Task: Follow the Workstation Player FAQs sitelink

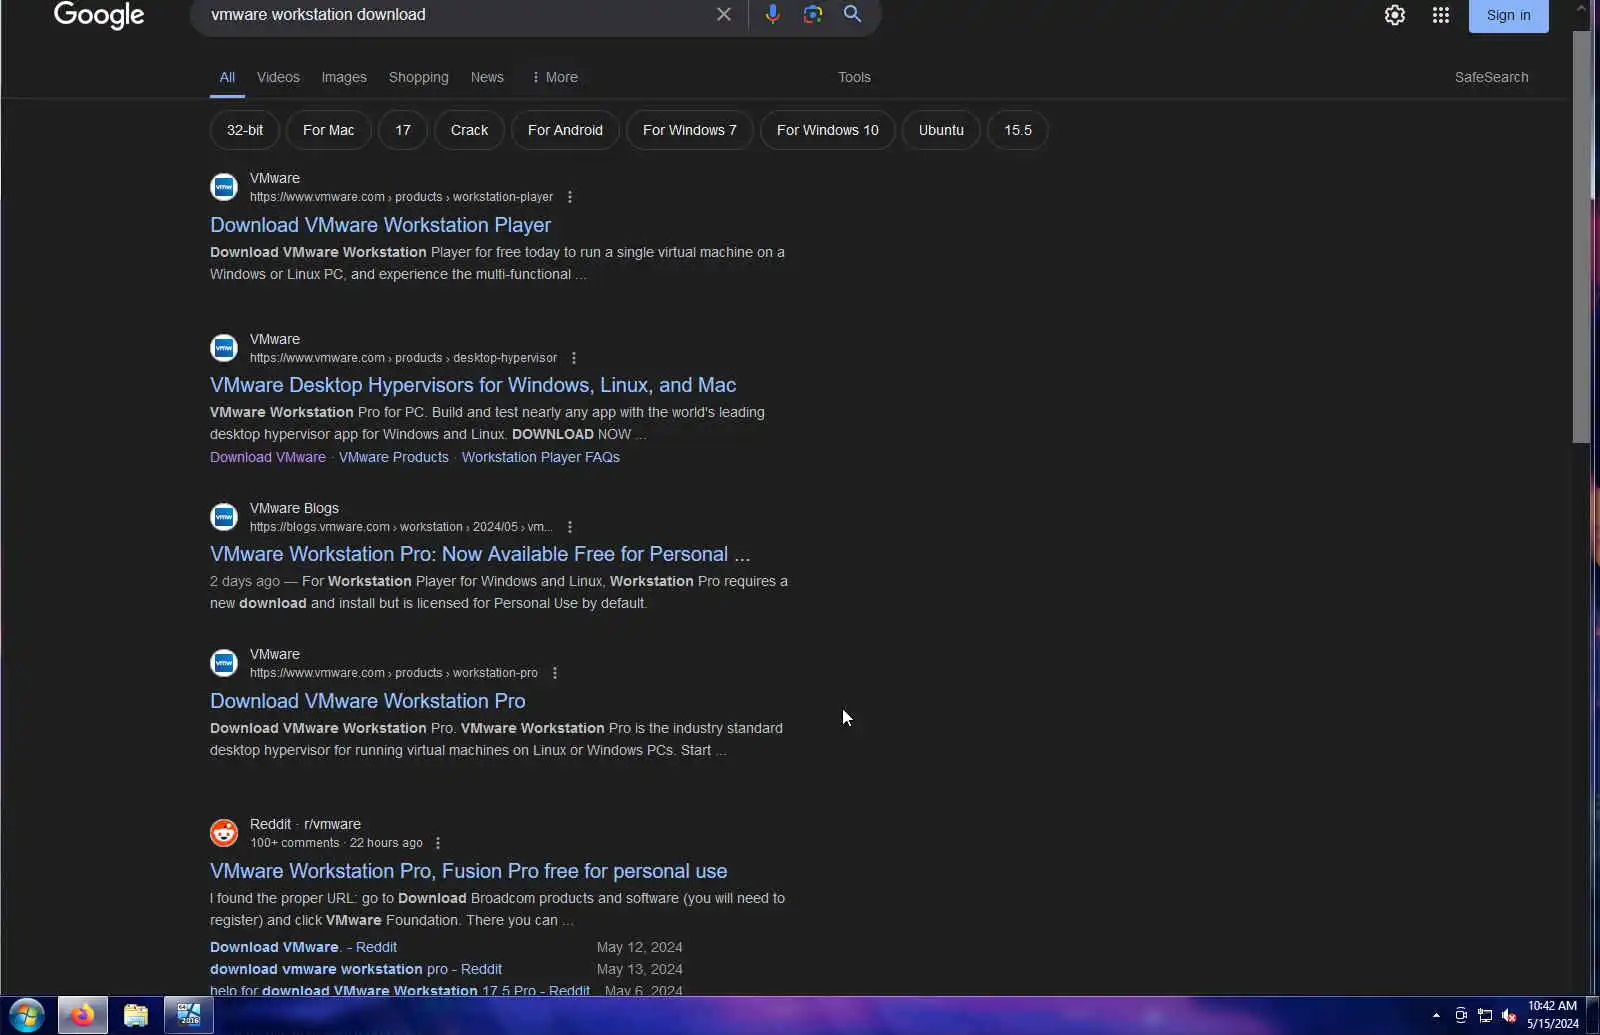Action: point(541,457)
